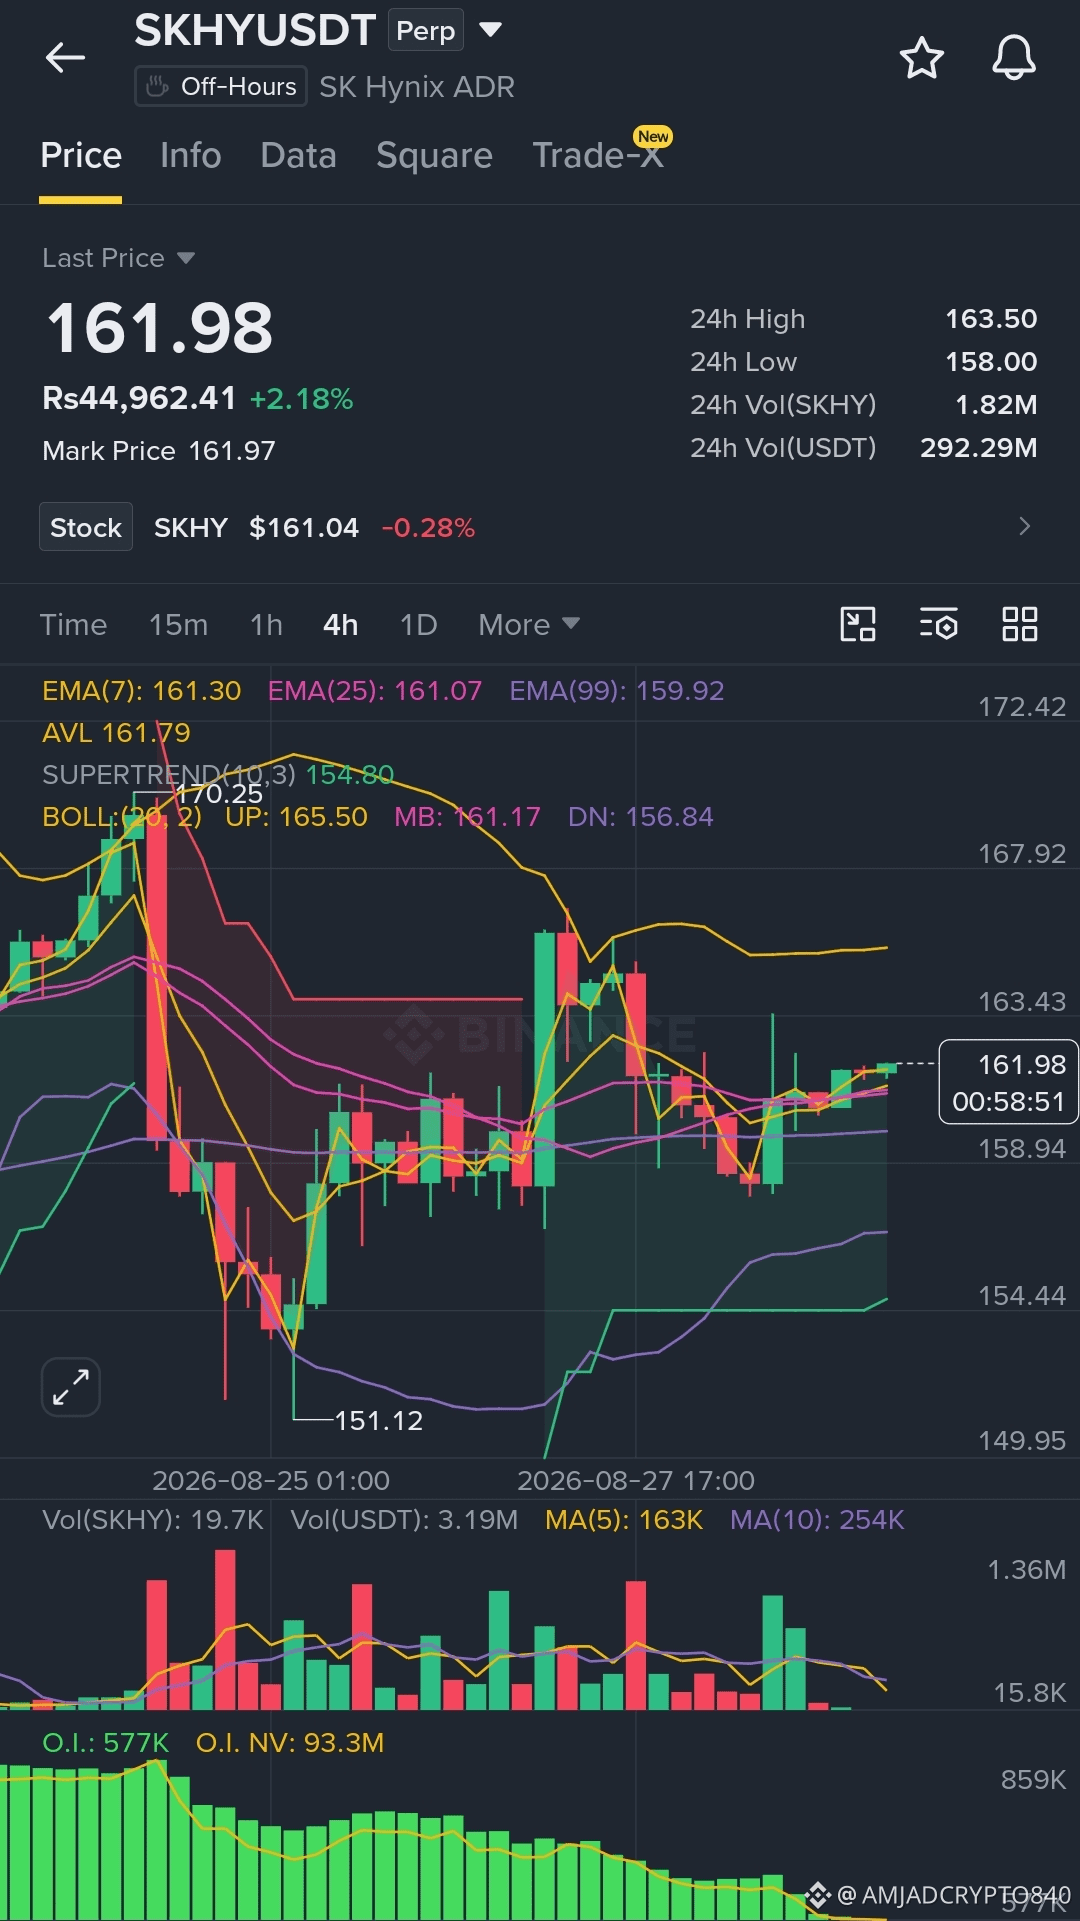Open chart indicator settings icon

tap(938, 624)
